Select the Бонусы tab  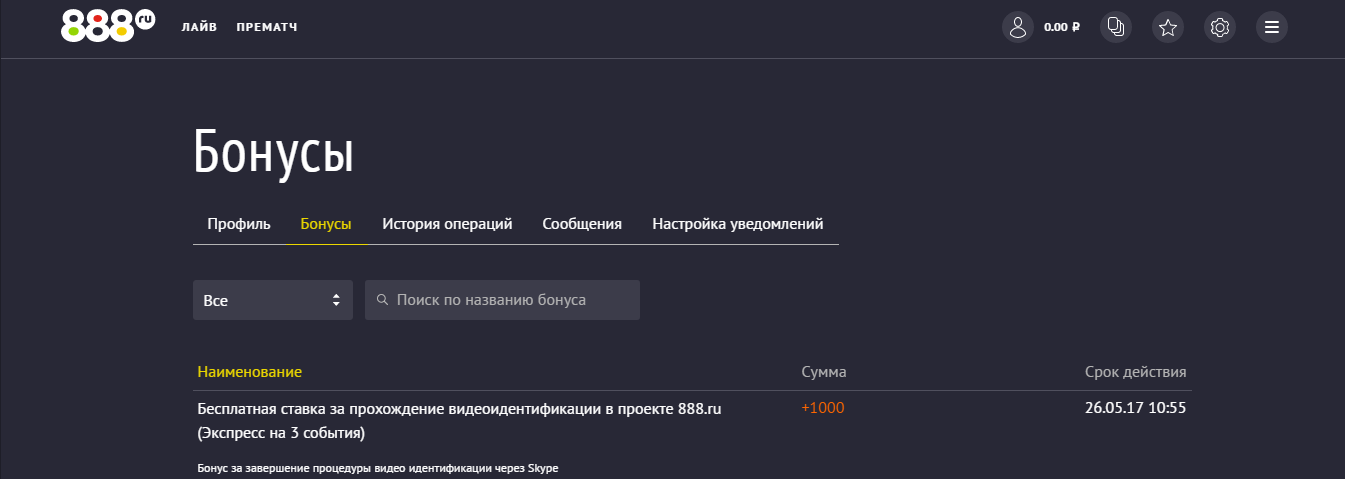pos(326,224)
